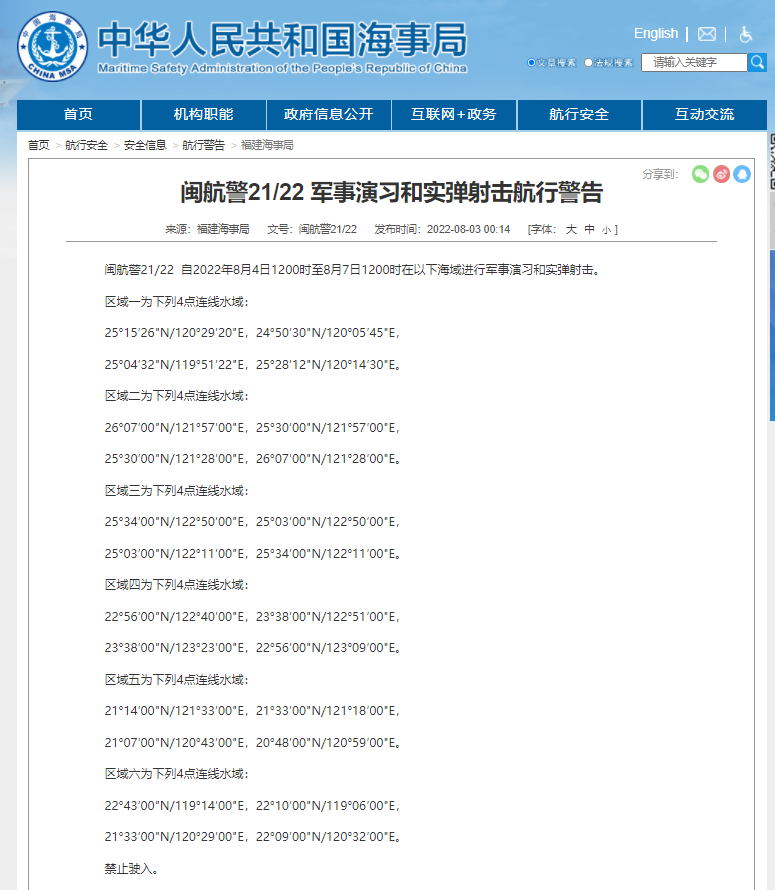Set font size to 中
The width and height of the screenshot is (775, 890).
(590, 230)
